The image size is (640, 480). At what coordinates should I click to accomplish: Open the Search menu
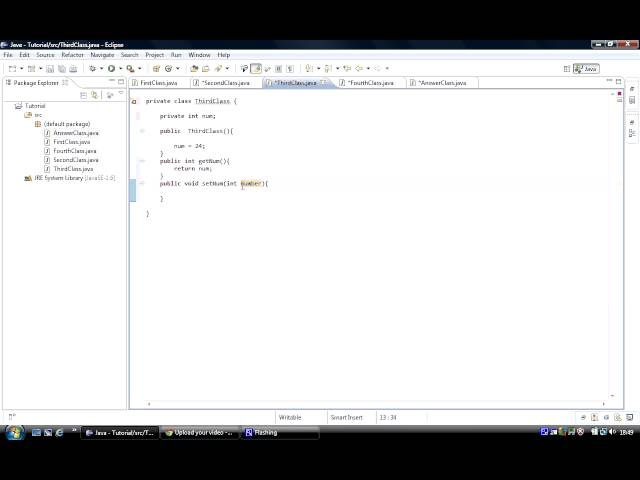[129, 55]
